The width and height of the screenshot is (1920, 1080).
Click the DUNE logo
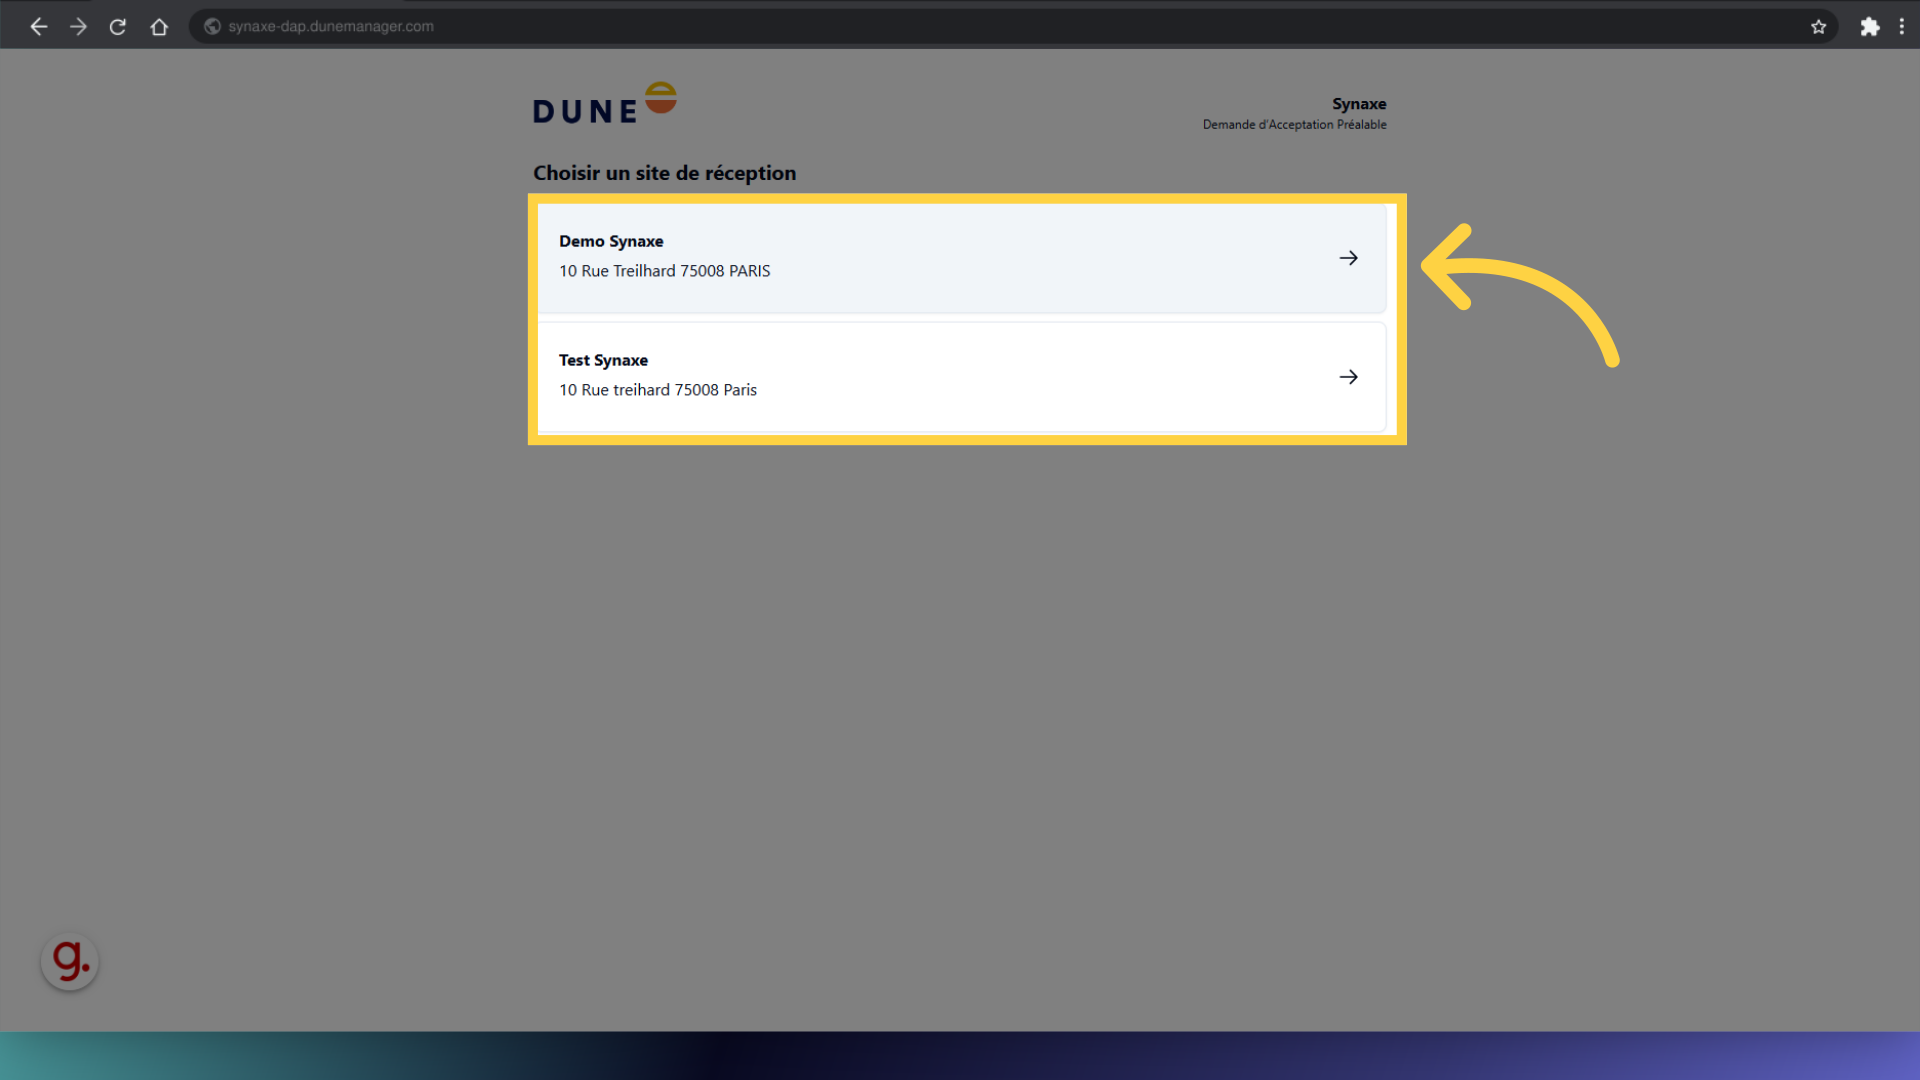click(x=604, y=104)
